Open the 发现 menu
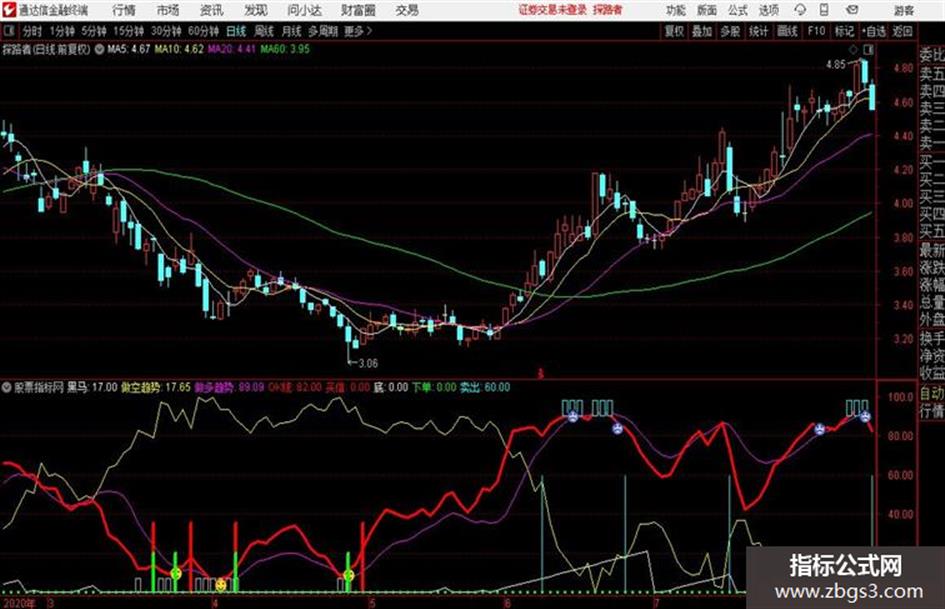The height and width of the screenshot is (609, 945). (256, 10)
